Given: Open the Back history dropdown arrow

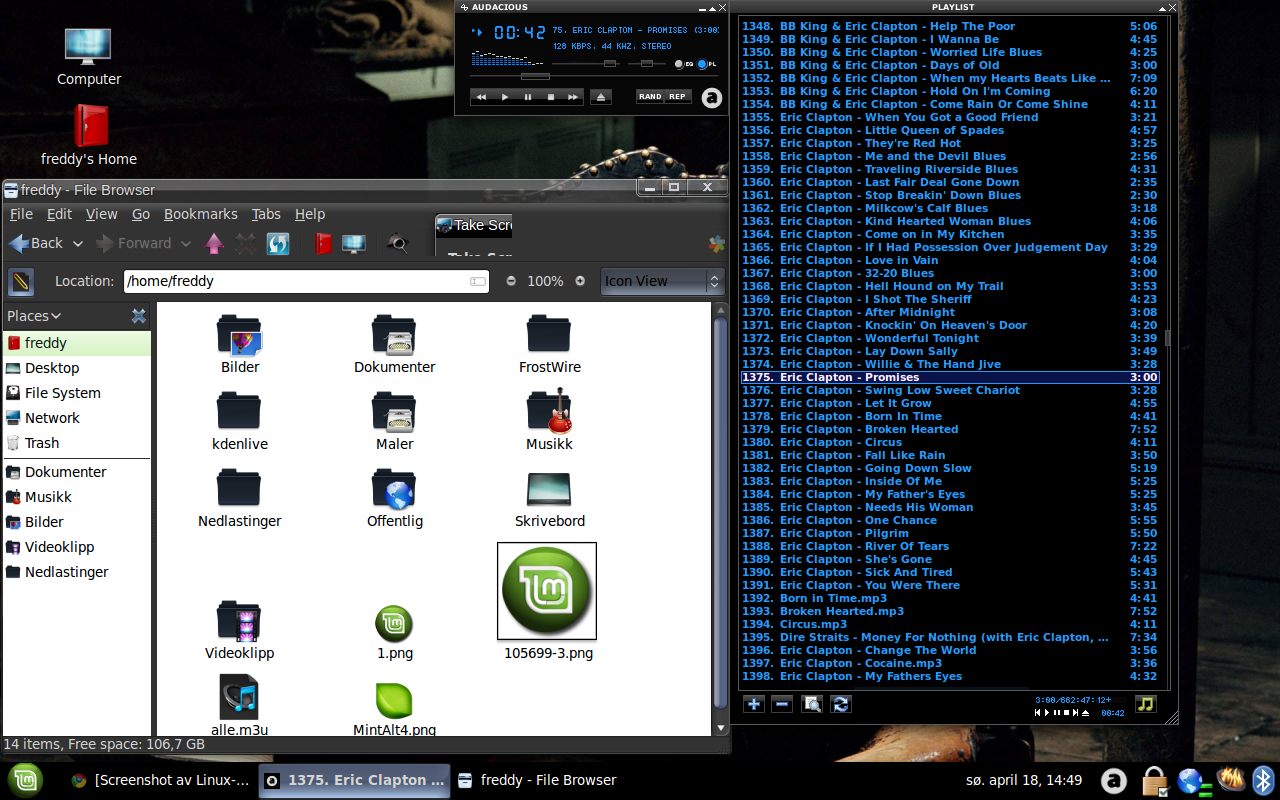Looking at the screenshot, I should pos(78,243).
